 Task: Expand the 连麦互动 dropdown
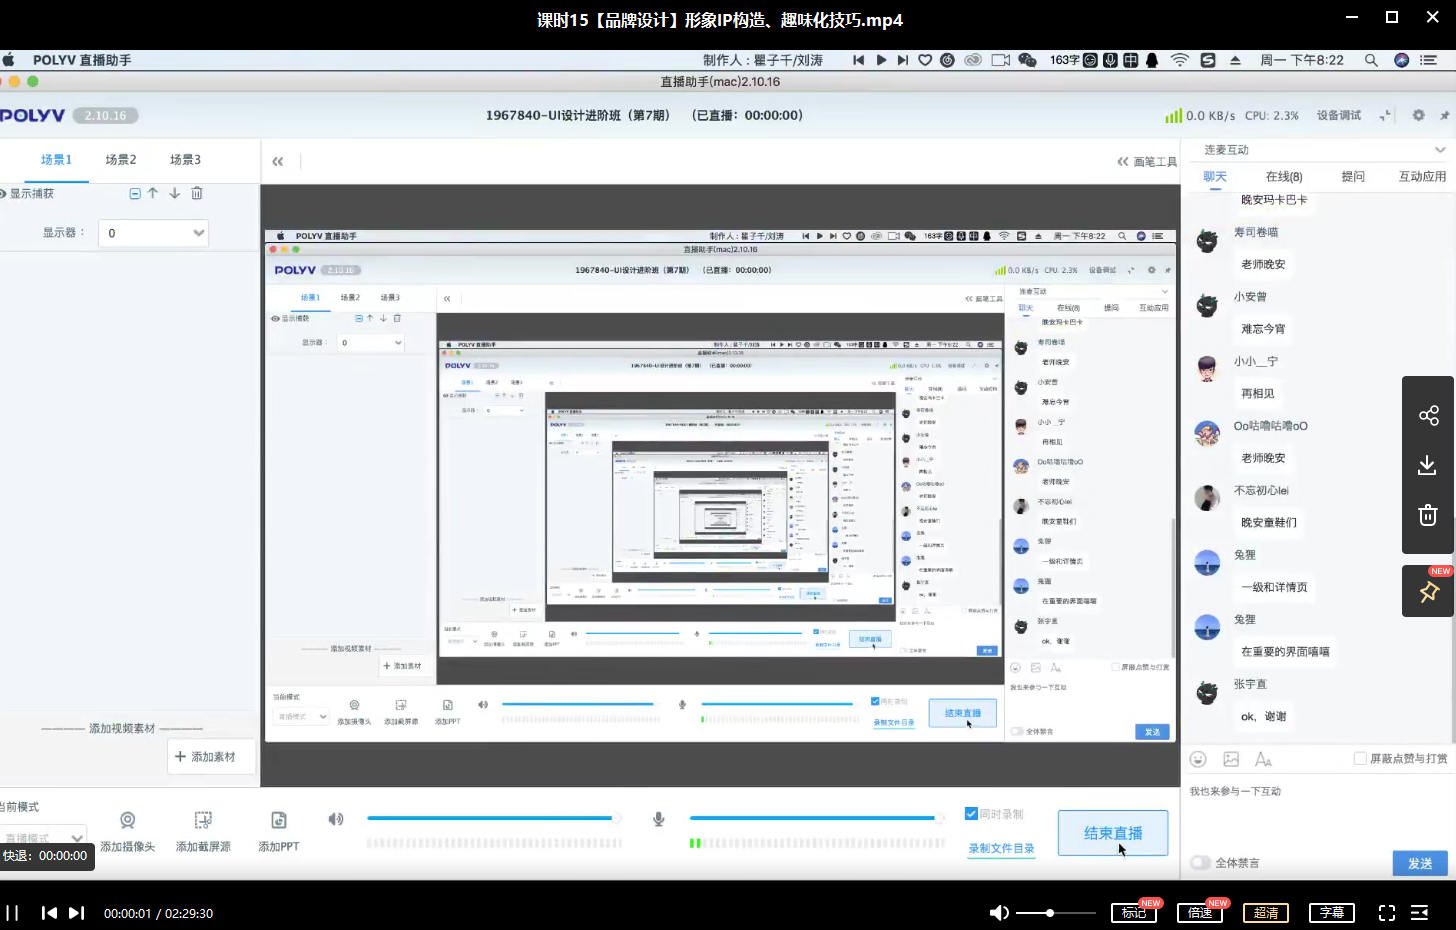(1439, 150)
